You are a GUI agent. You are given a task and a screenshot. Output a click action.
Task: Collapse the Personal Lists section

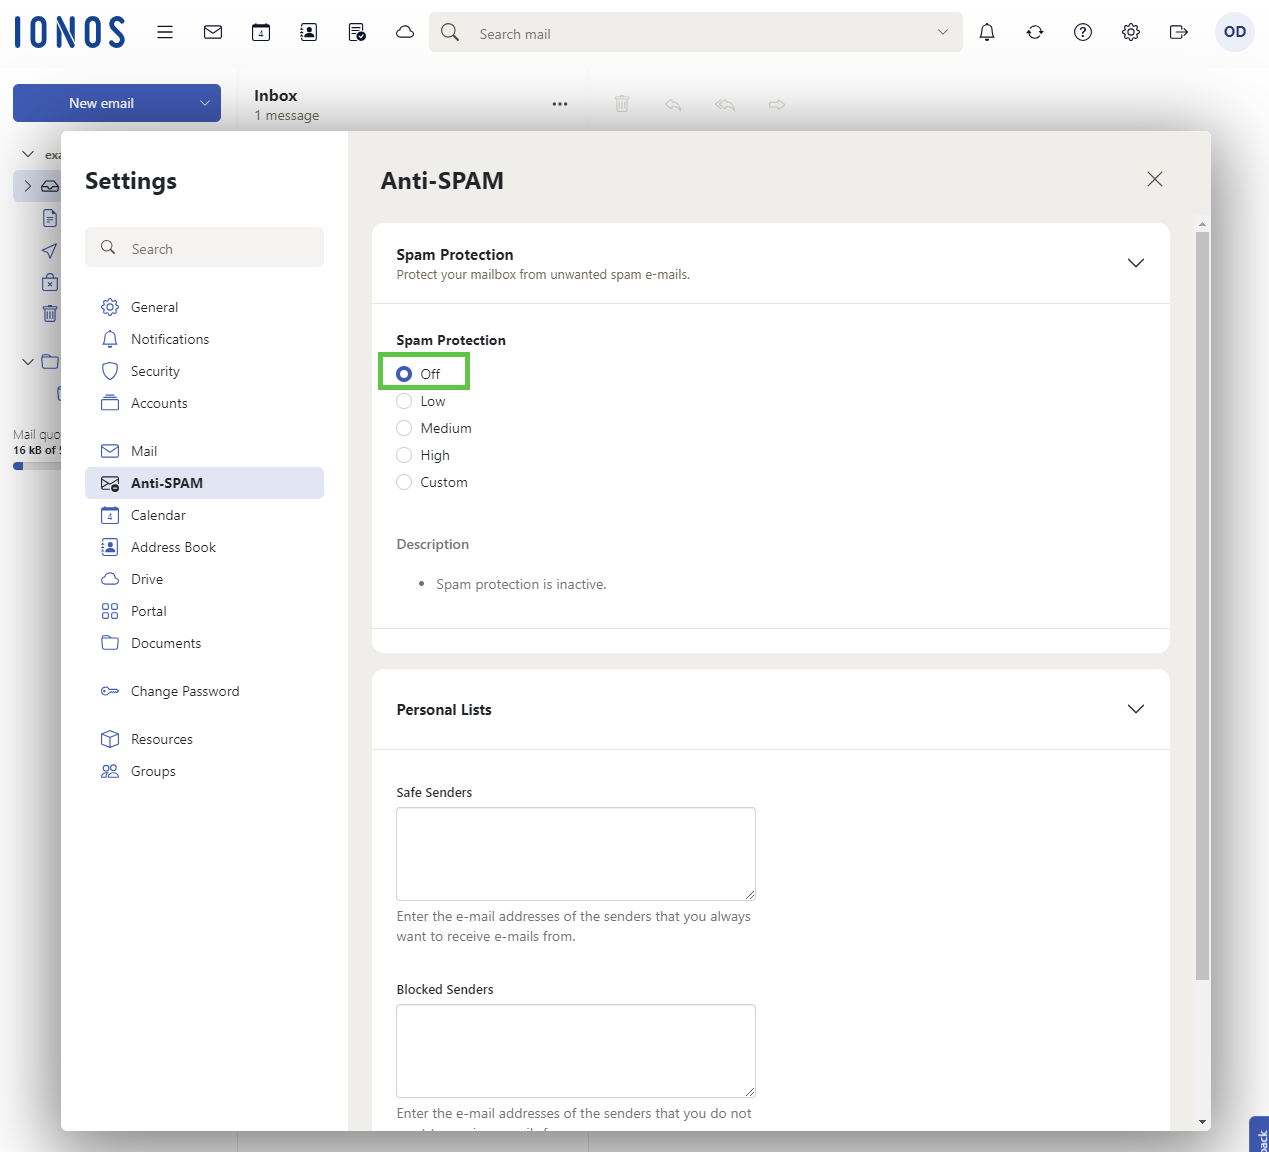[1136, 709]
